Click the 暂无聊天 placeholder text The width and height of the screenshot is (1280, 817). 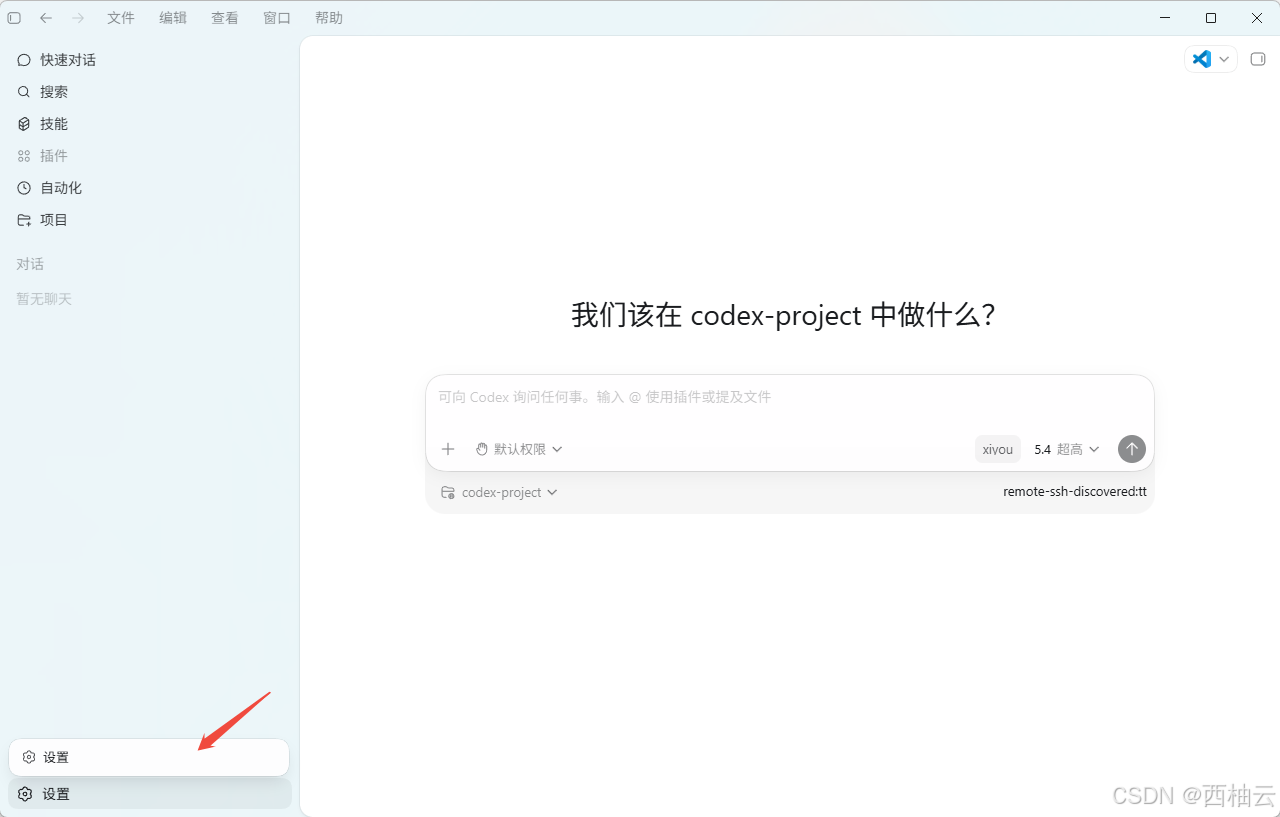click(x=44, y=299)
